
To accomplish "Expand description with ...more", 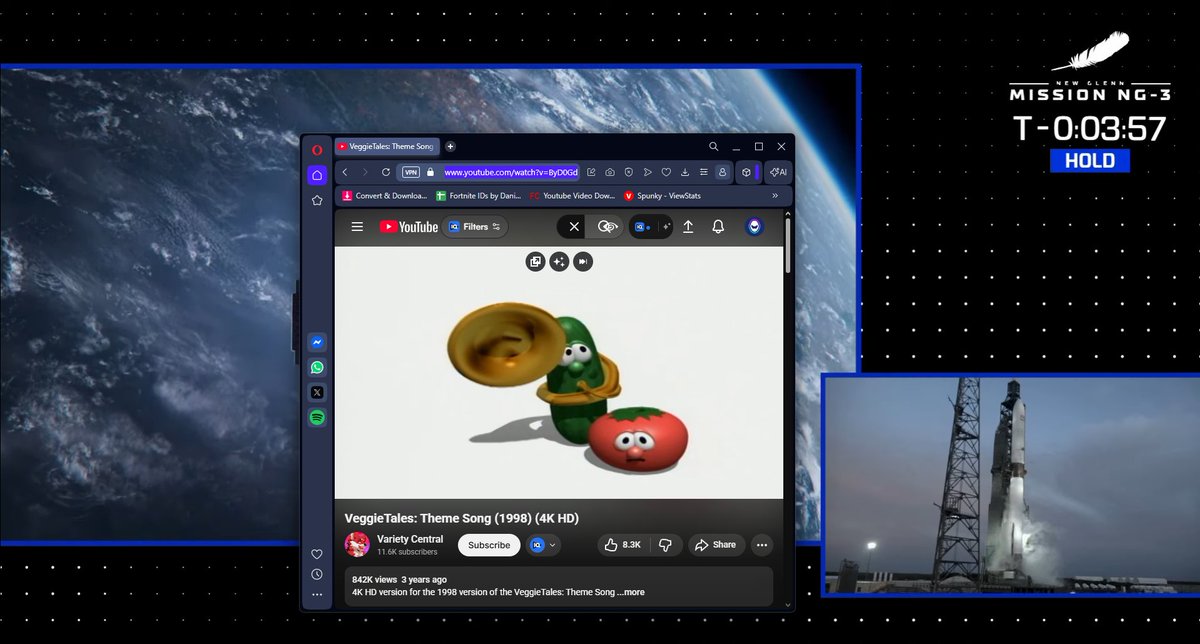I will (631, 592).
